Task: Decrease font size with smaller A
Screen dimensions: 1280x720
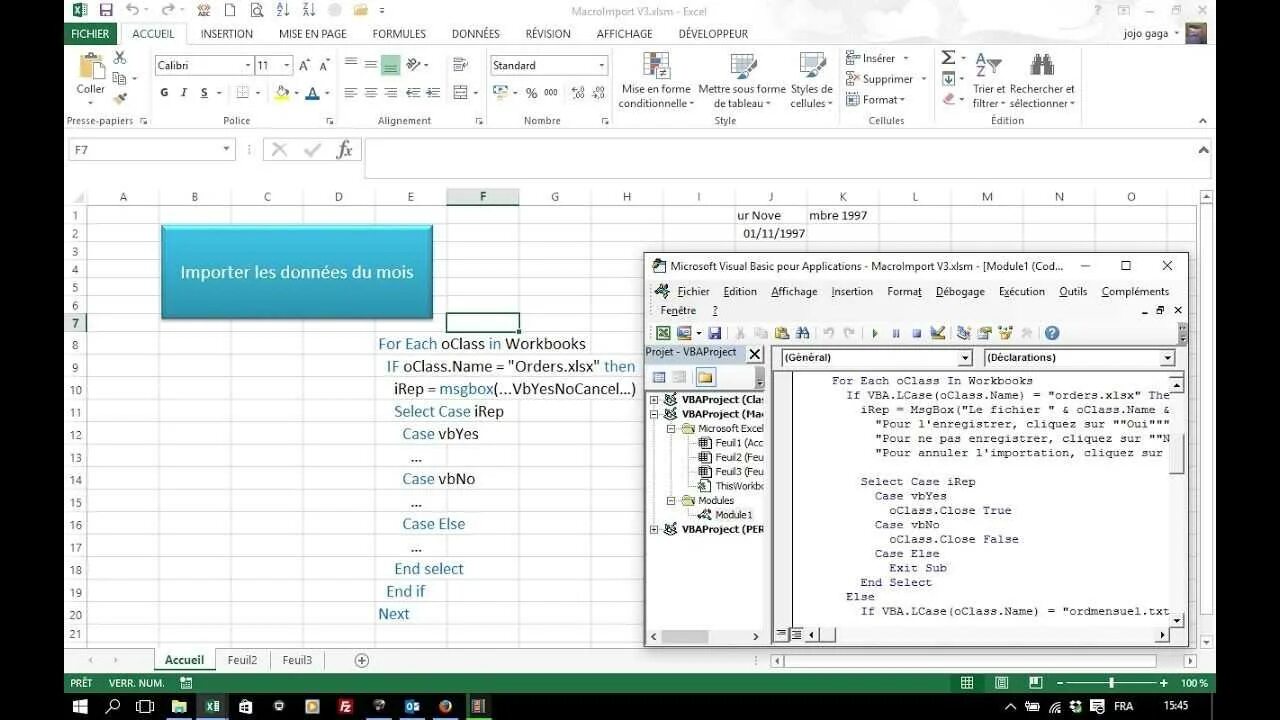Action: (x=323, y=65)
